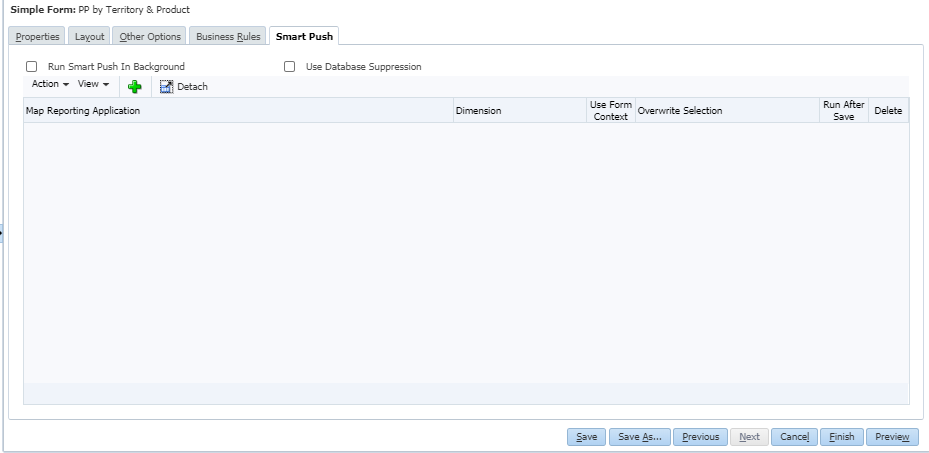This screenshot has height=453, width=929.
Task: Enable Run Smart Push In Background
Action: (32, 67)
